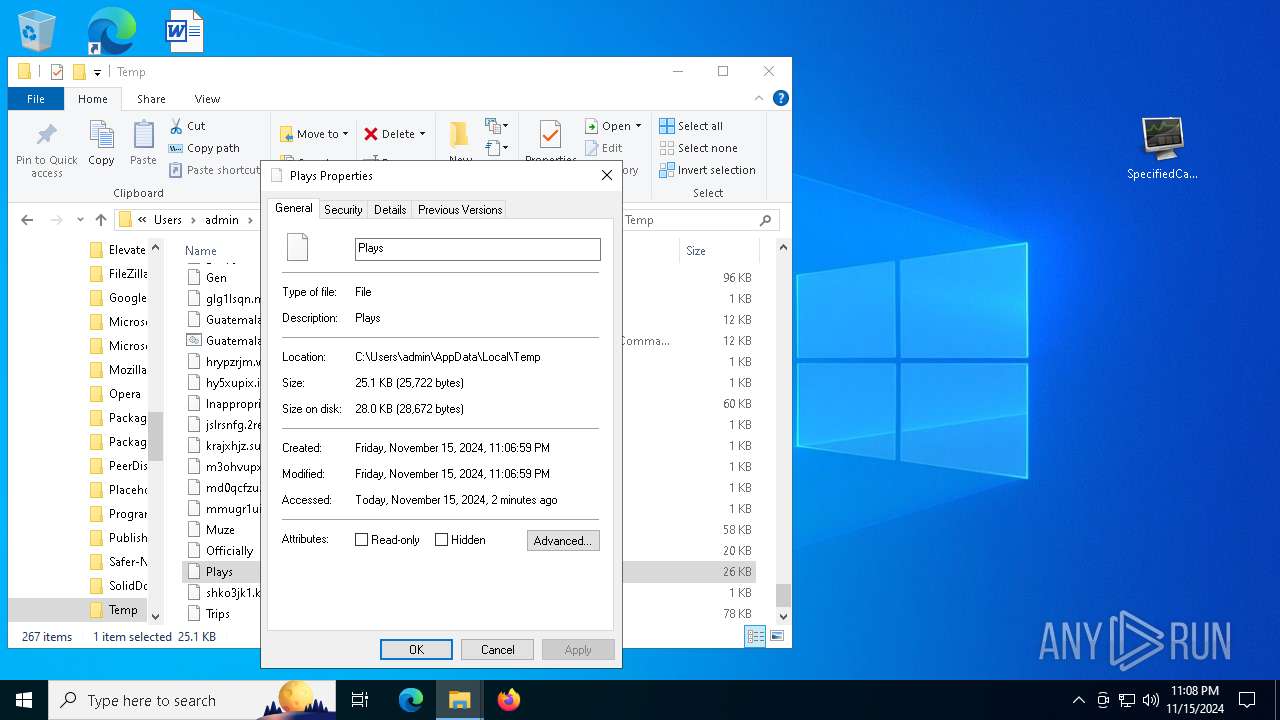Click Cancel in Plays Properties
The image size is (1280, 720).
pyautogui.click(x=497, y=650)
